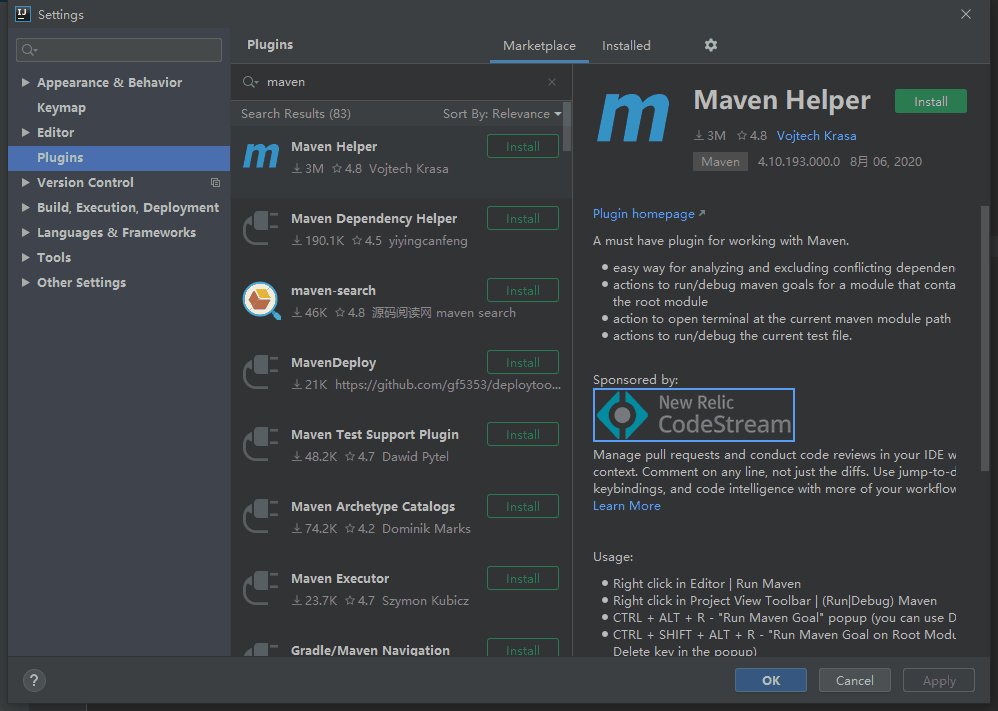Click the Maven Executor plug icon
The height and width of the screenshot is (711, 998).
261,588
